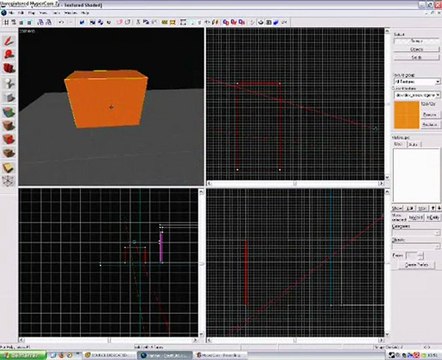Click the Copy toolbar icon

[146, 22]
